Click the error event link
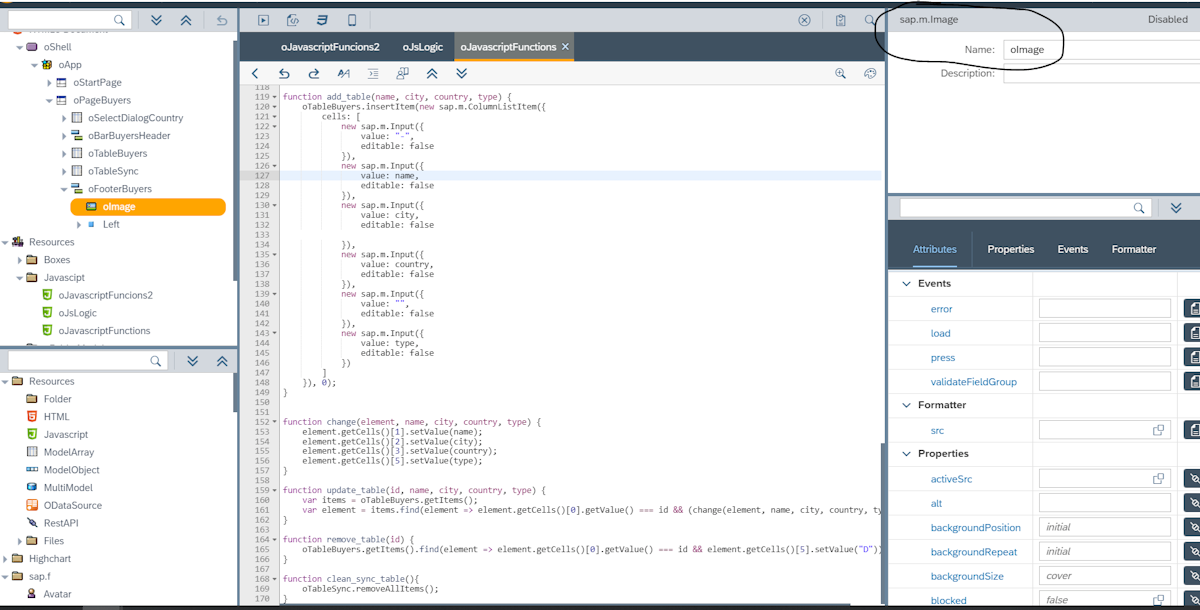 click(x=942, y=309)
